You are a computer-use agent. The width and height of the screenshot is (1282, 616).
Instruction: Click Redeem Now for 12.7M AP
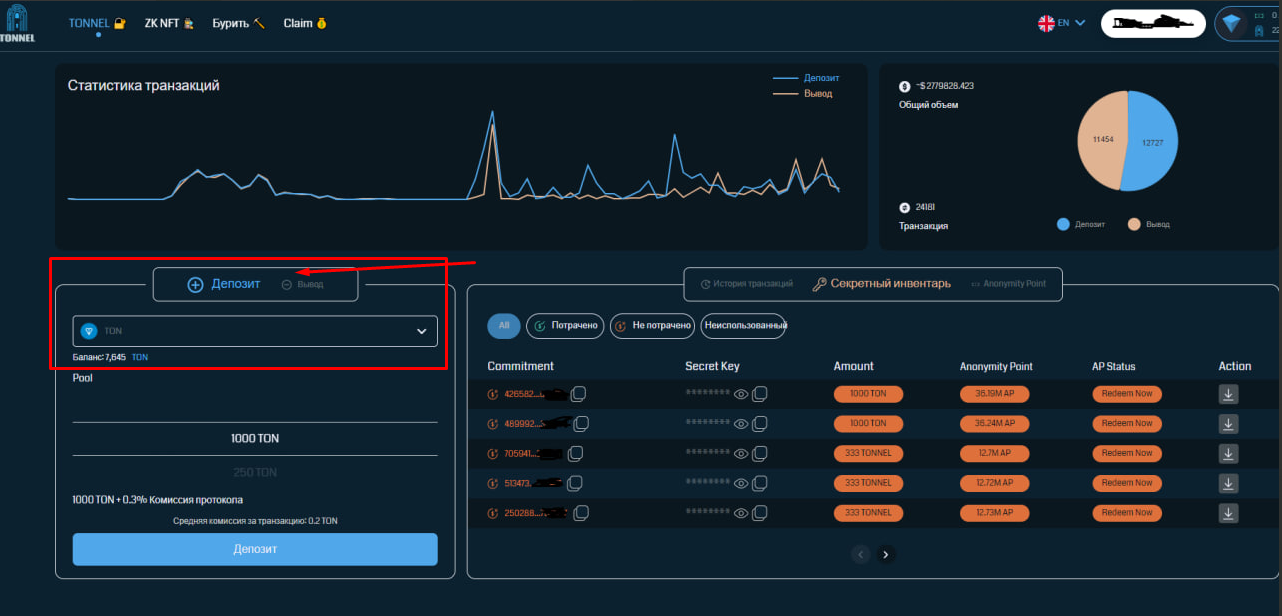point(1126,453)
